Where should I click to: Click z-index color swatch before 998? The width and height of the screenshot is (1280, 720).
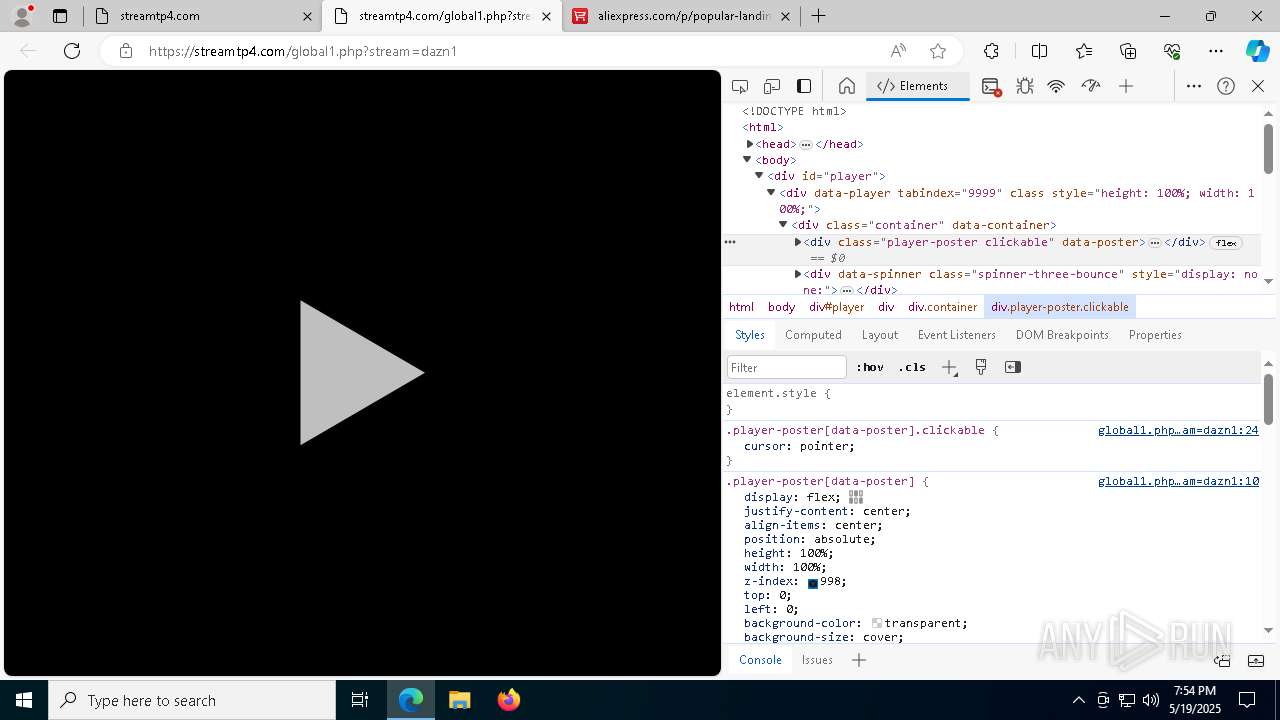[813, 583]
